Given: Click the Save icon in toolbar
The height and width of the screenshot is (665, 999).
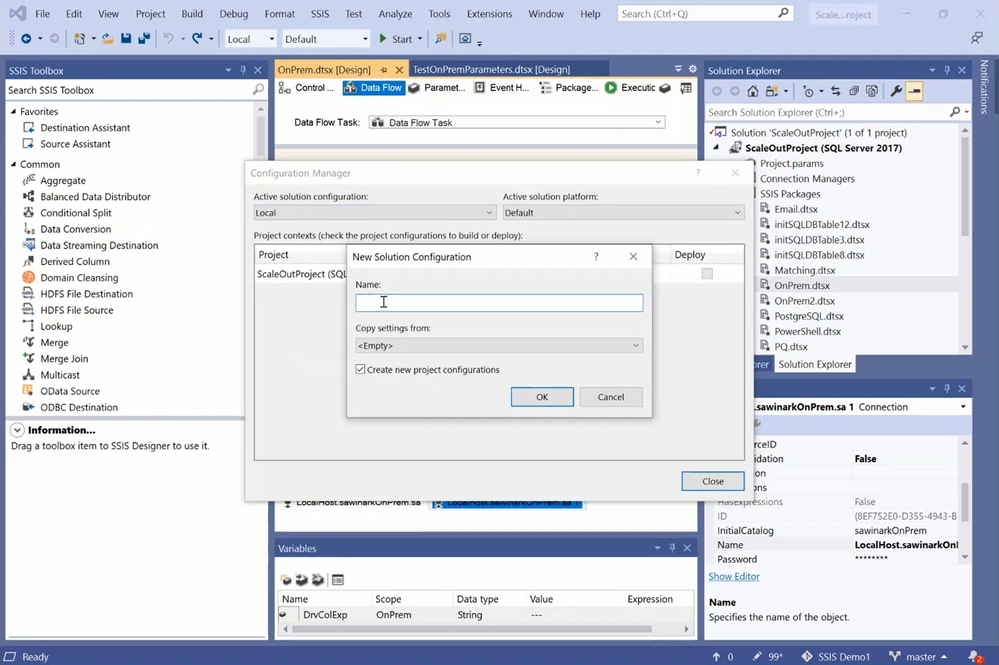Looking at the screenshot, I should (x=126, y=39).
